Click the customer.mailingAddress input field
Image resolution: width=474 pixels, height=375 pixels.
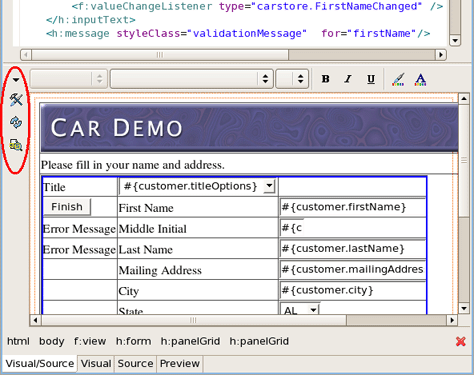(x=353, y=269)
